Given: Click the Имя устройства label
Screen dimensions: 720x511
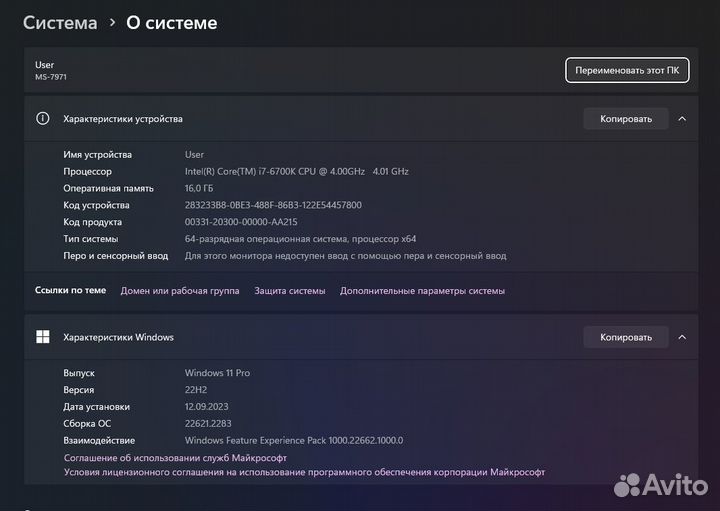Looking at the screenshot, I should pos(97,155).
